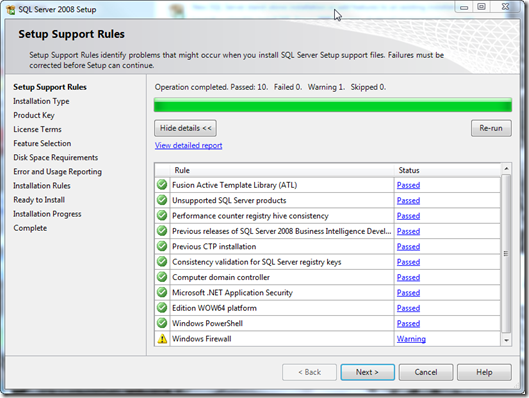This screenshot has width=529, height=398.
Task: Collapse the list with Hide details button
Action: (185, 128)
